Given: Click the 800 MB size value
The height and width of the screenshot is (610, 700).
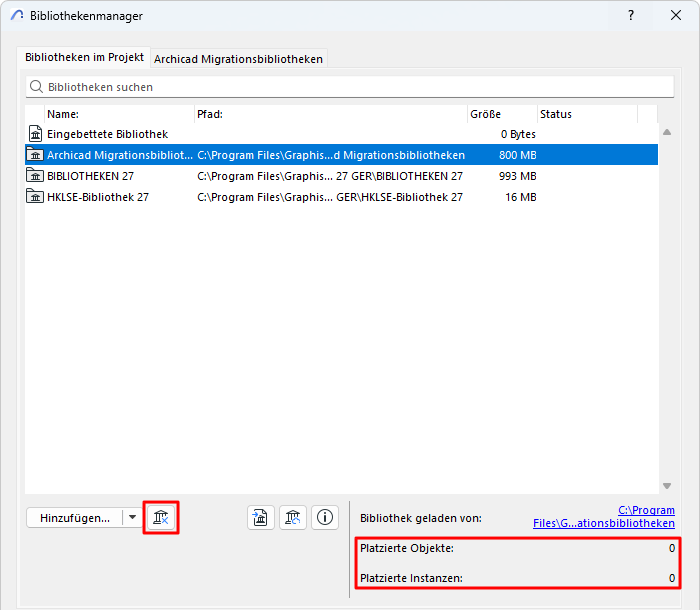Looking at the screenshot, I should point(517,155).
